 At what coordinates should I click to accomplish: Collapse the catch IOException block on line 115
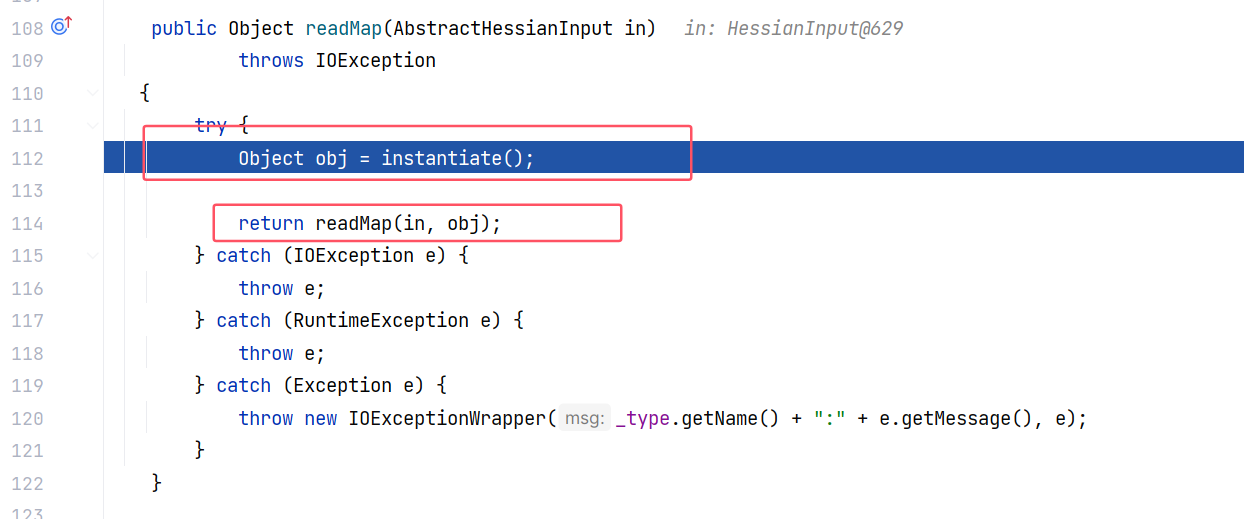point(93,256)
